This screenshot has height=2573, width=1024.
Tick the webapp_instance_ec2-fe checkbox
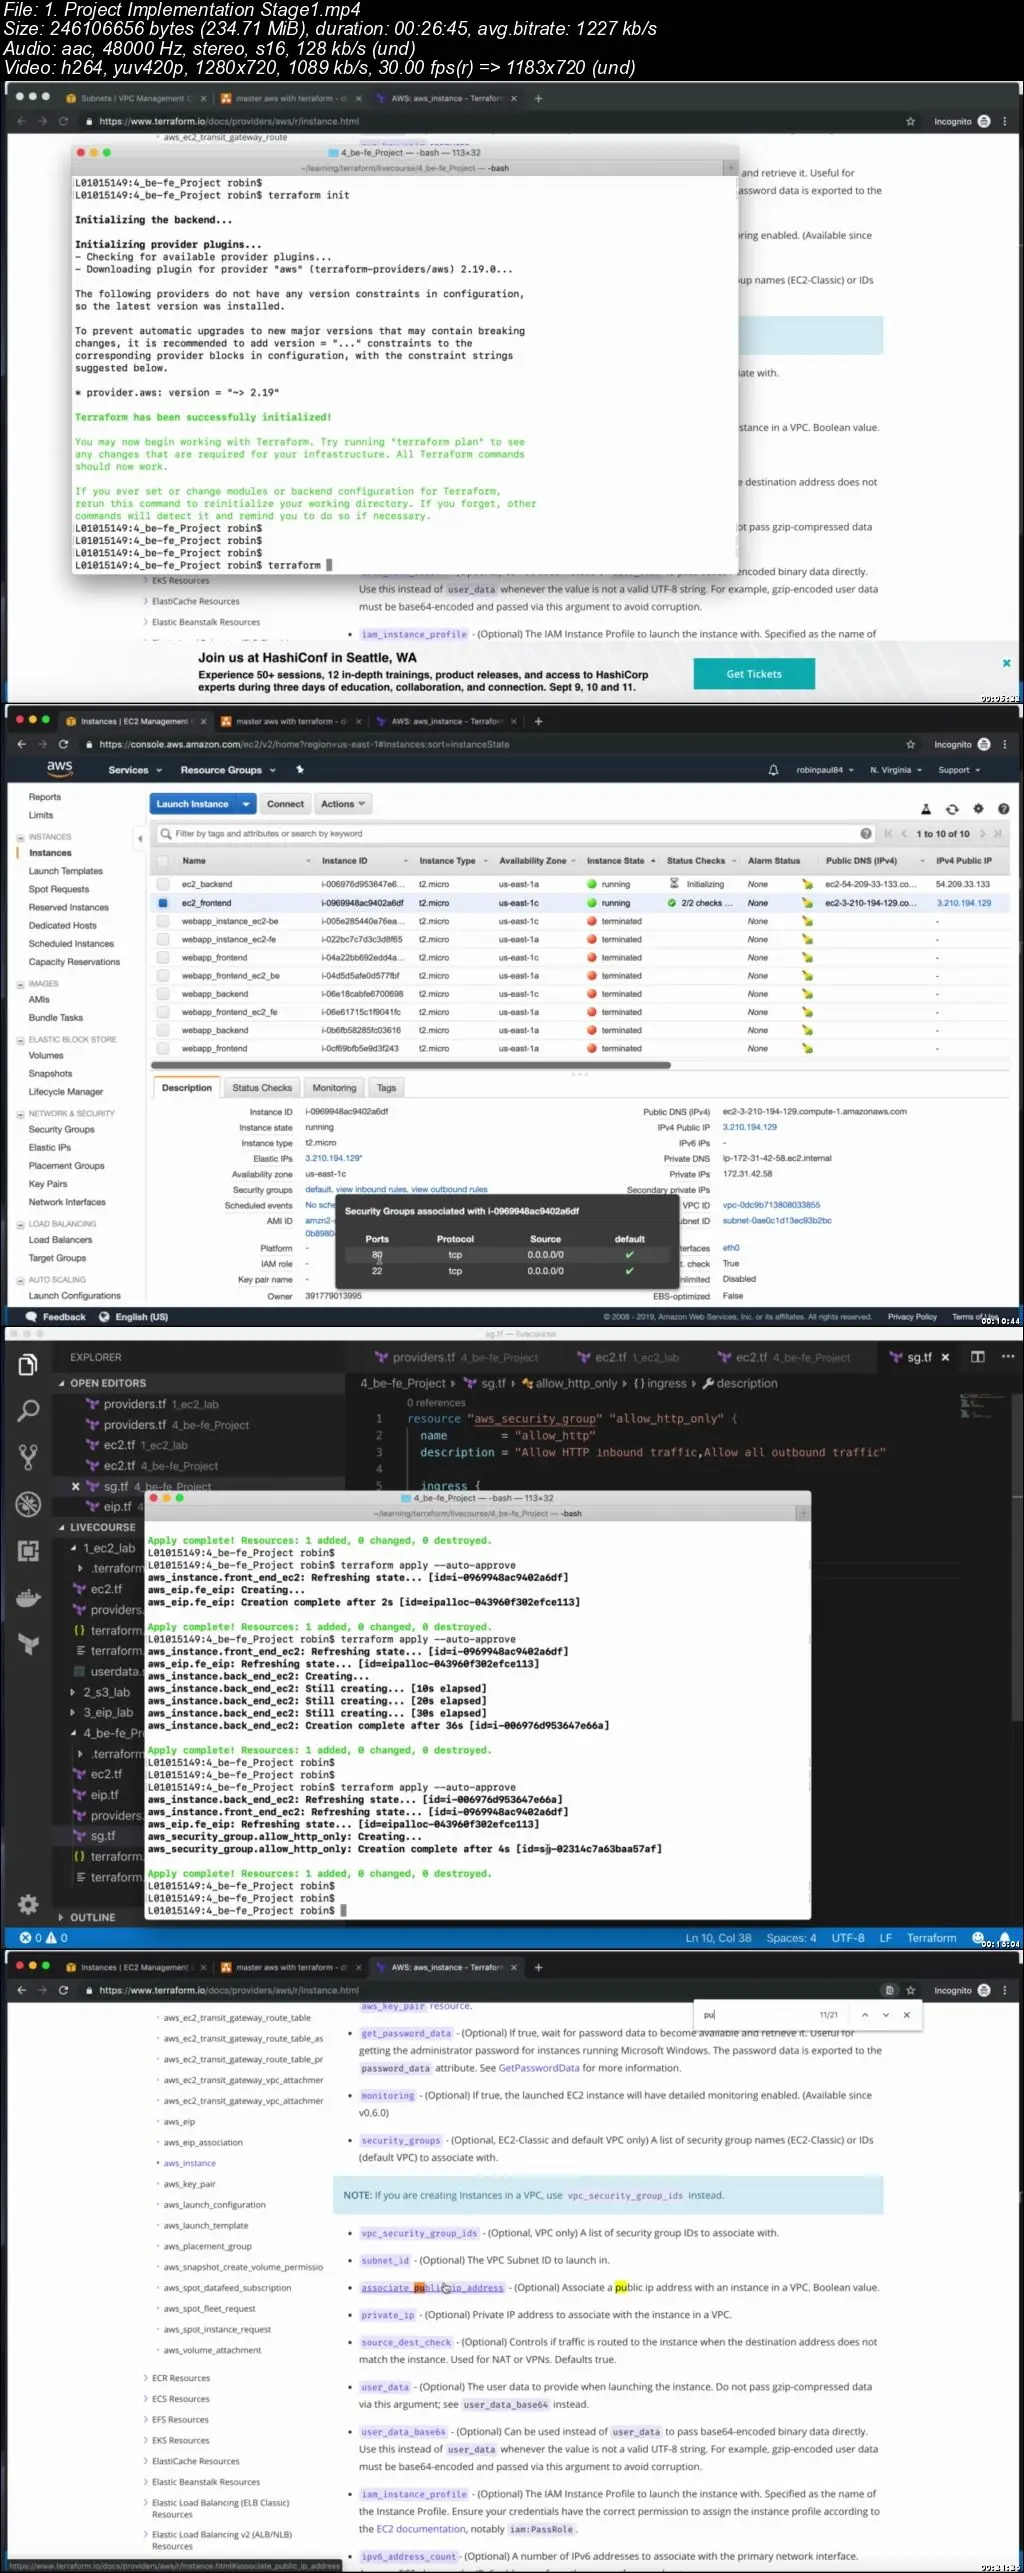tap(163, 939)
